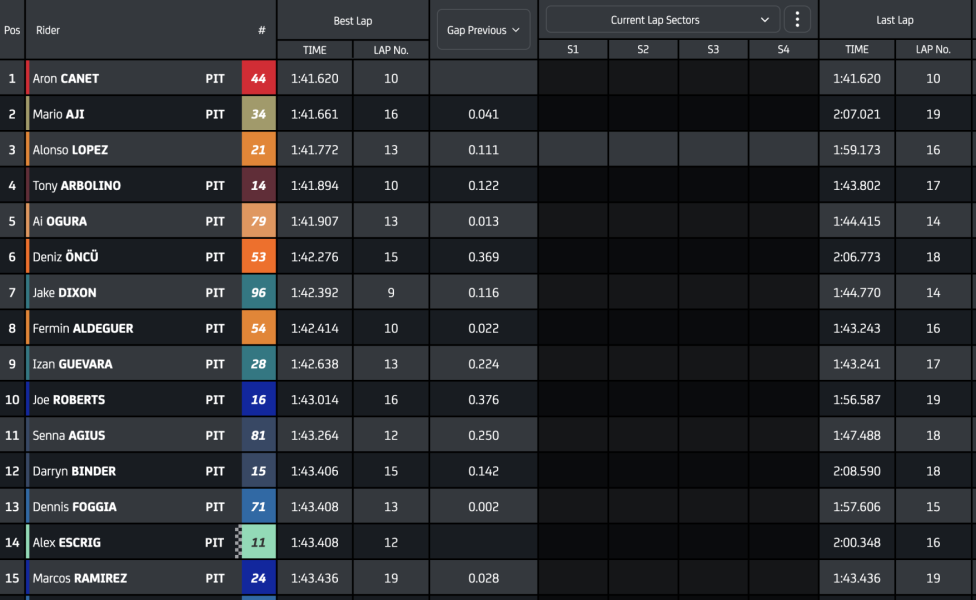The image size is (976, 600).
Task: Click rider number badge 34
Action: tap(258, 114)
